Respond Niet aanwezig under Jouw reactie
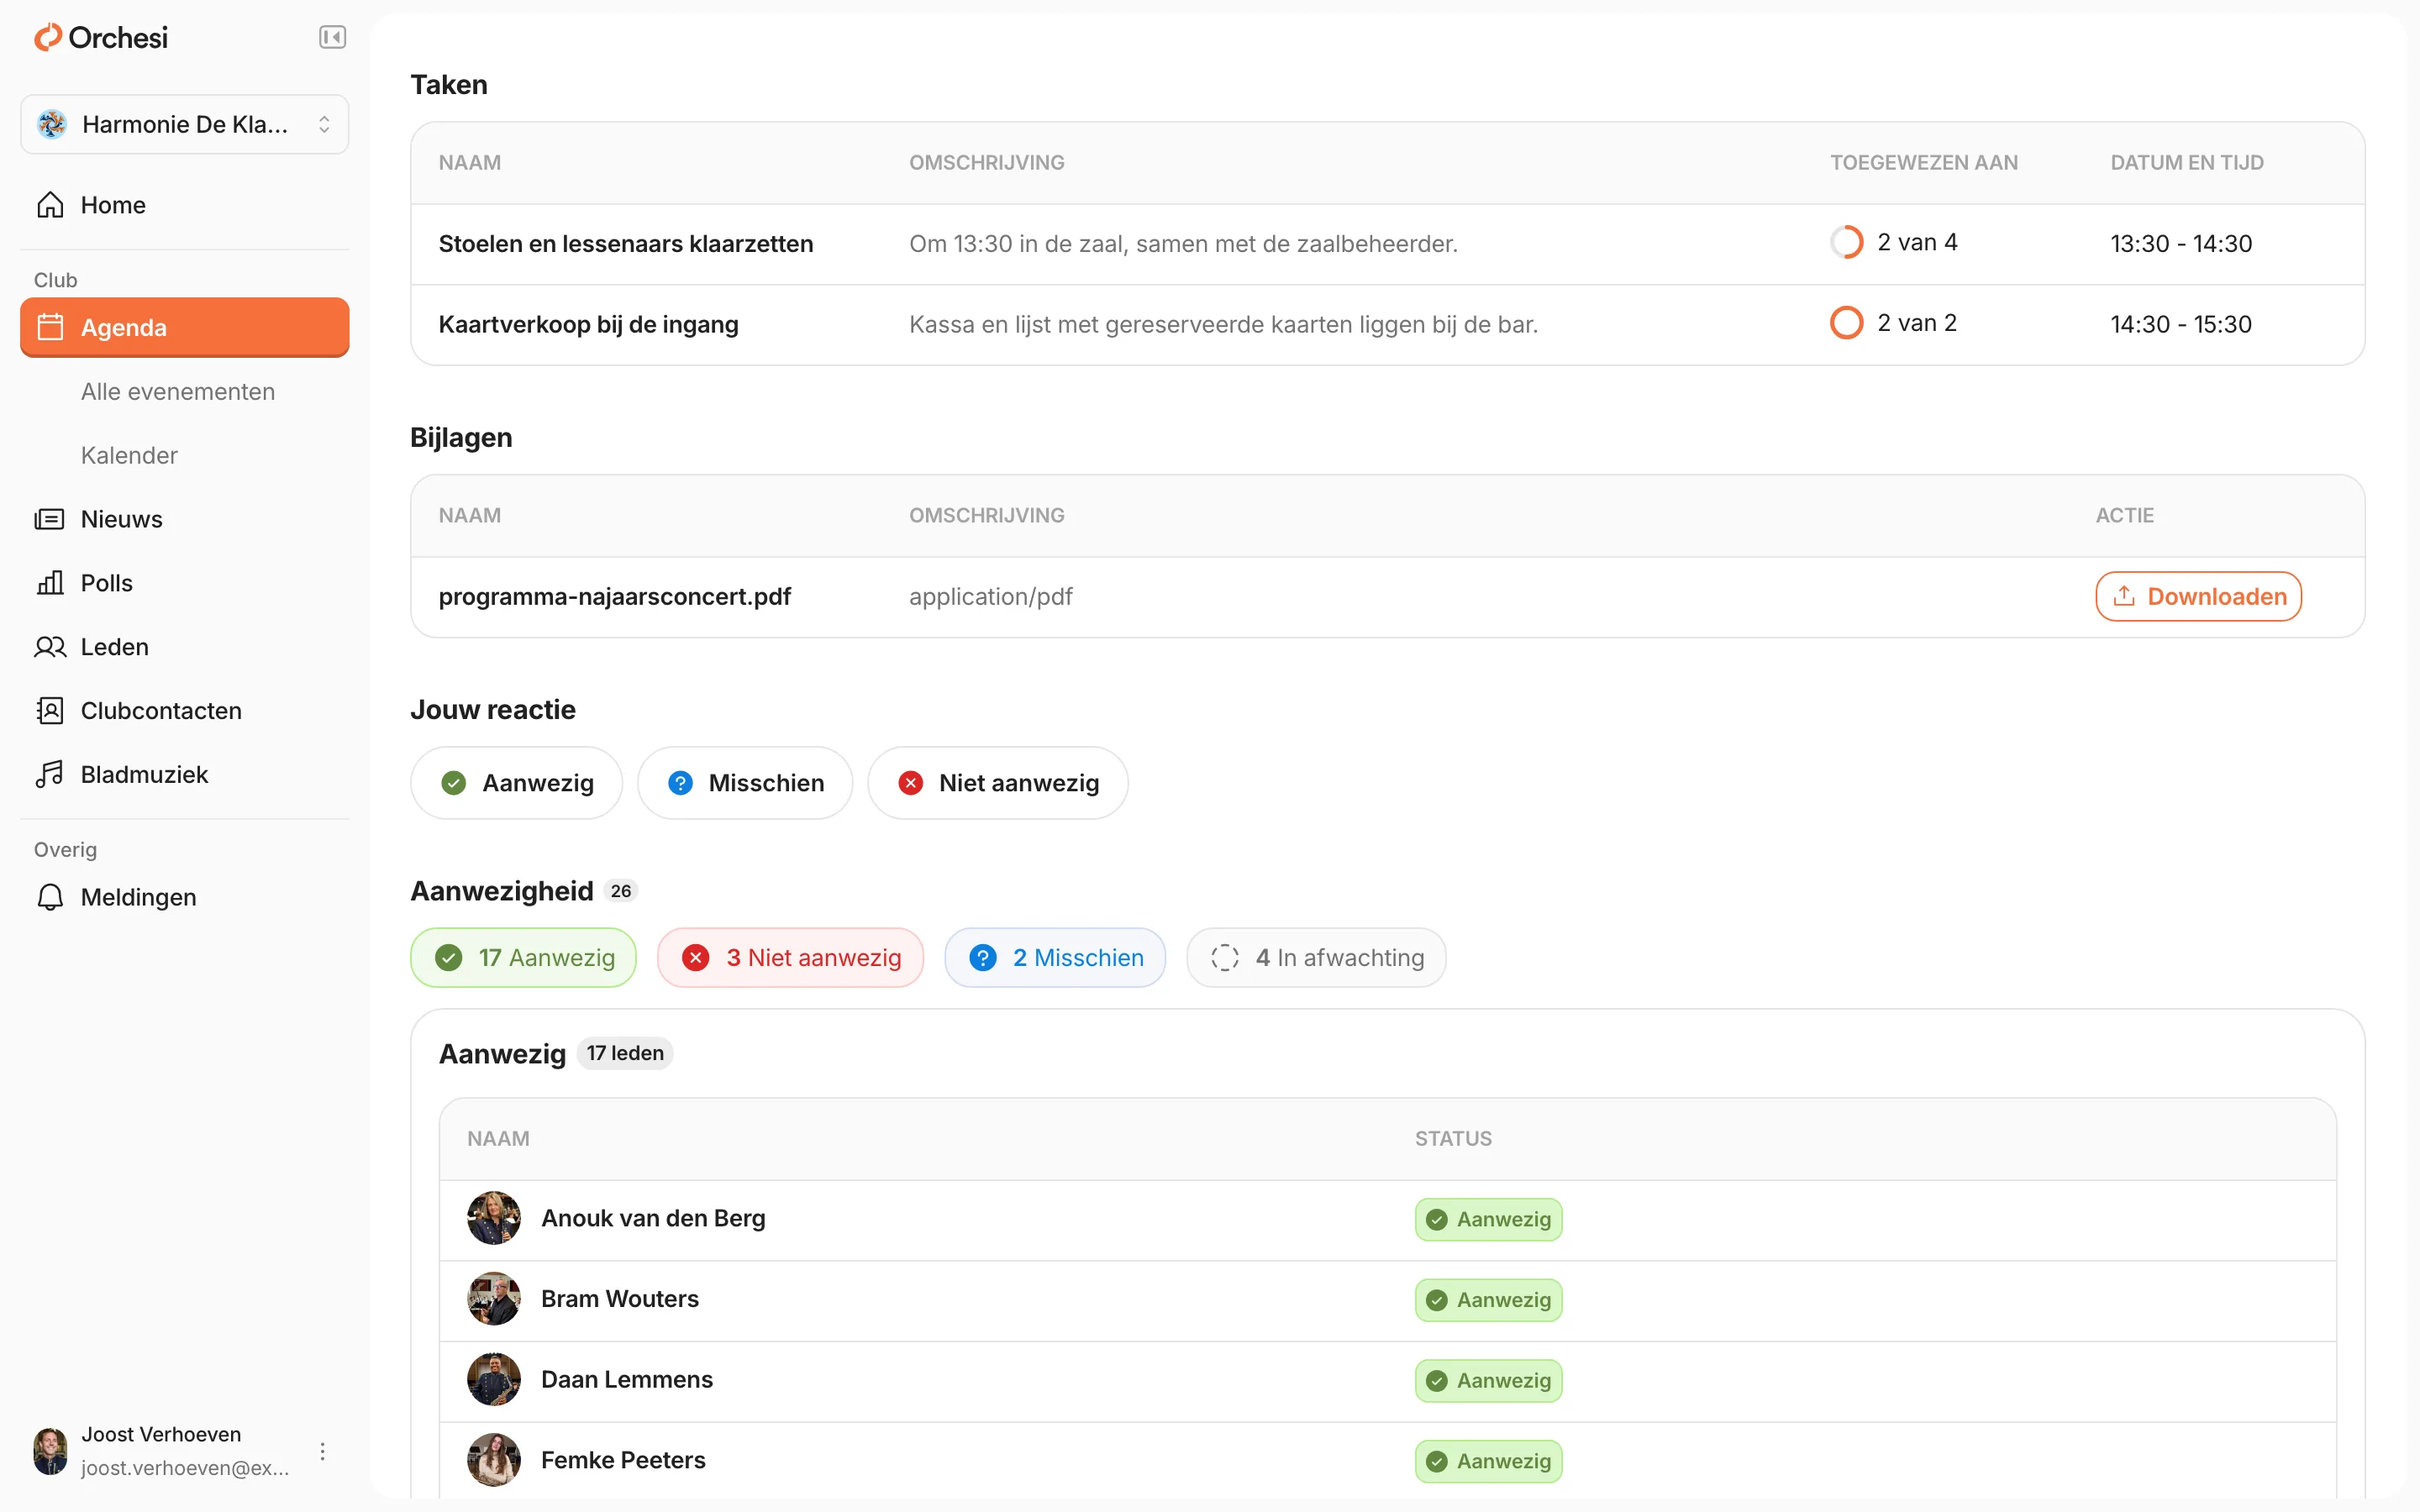This screenshot has width=2420, height=1512. pos(998,783)
